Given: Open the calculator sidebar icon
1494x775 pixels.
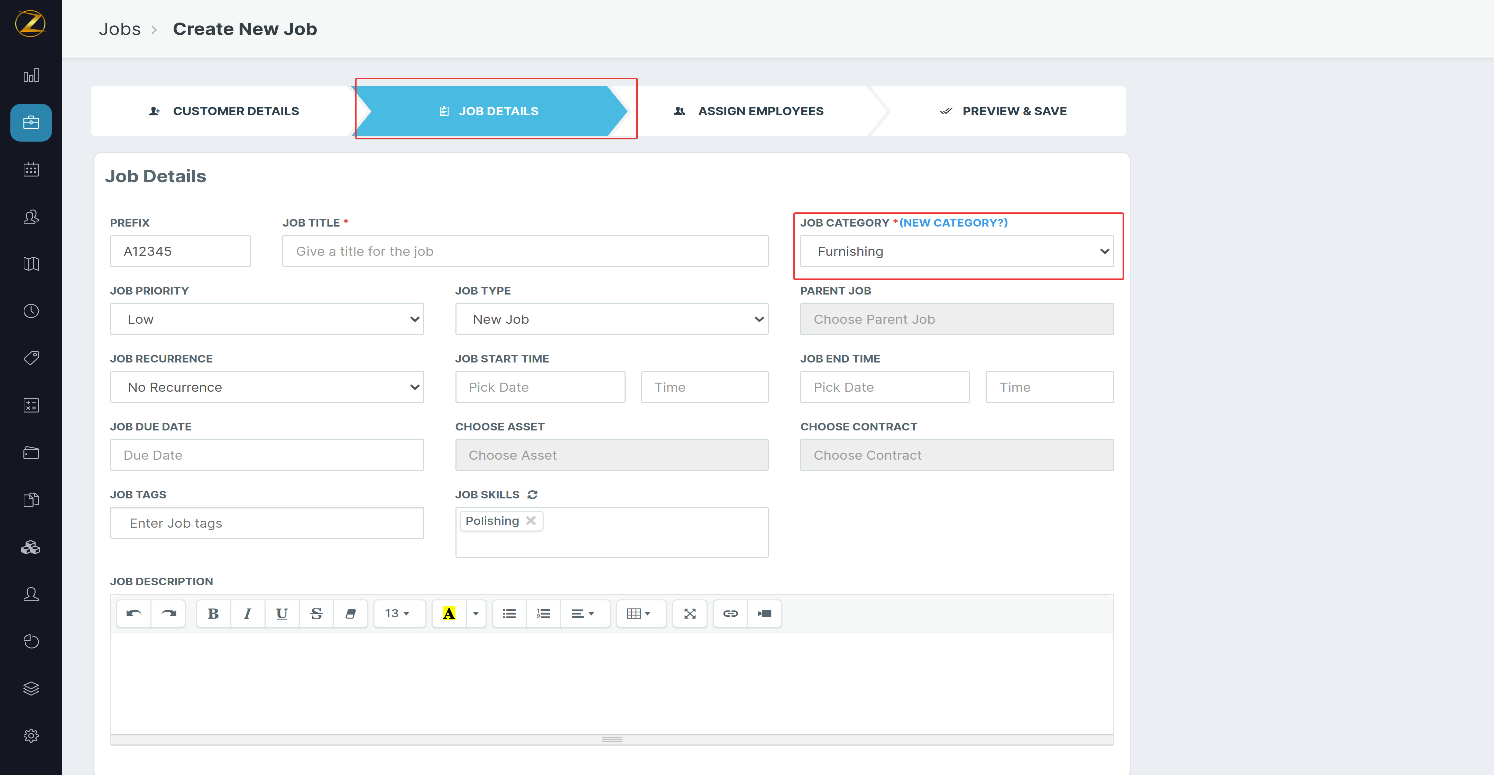Looking at the screenshot, I should 31,405.
